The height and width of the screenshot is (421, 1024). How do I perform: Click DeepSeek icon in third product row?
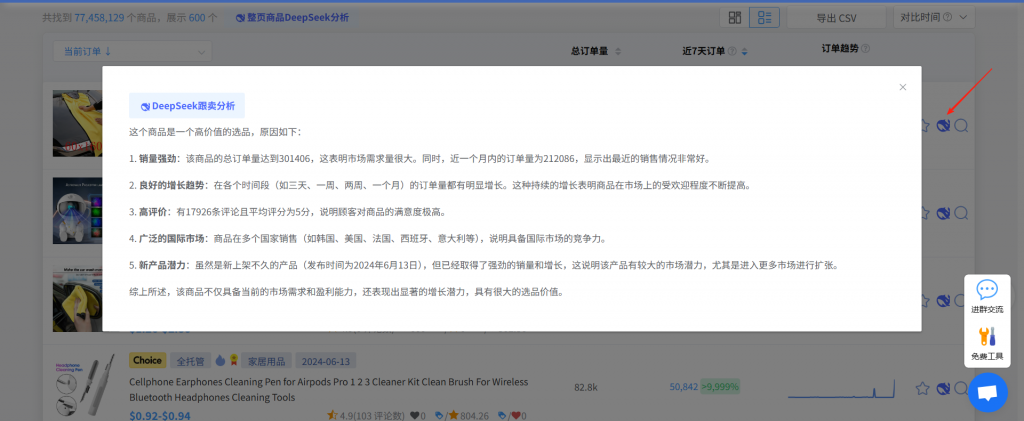[x=942, y=301]
